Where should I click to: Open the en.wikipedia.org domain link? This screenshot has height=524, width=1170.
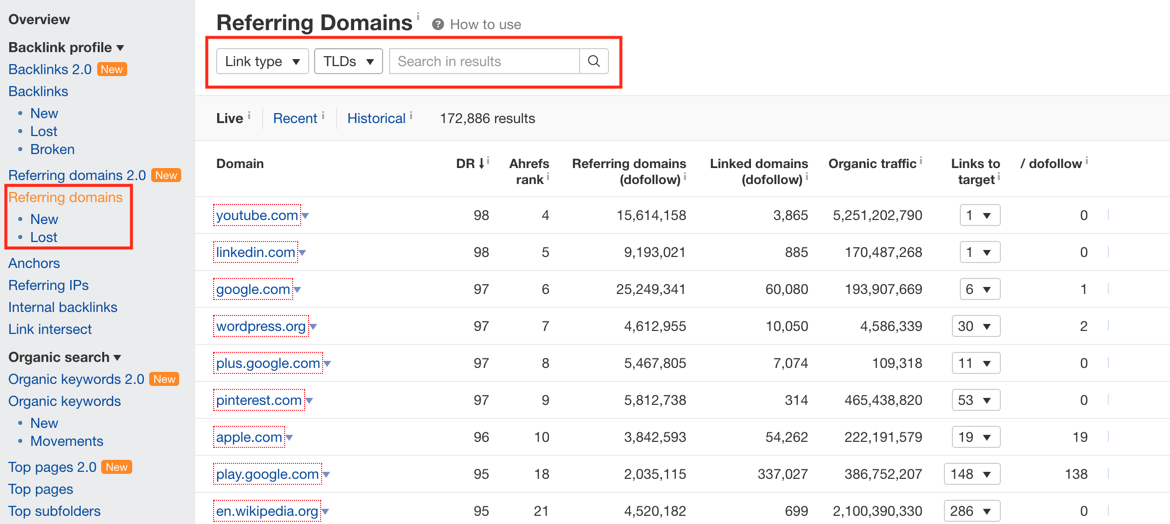pyautogui.click(x=267, y=511)
